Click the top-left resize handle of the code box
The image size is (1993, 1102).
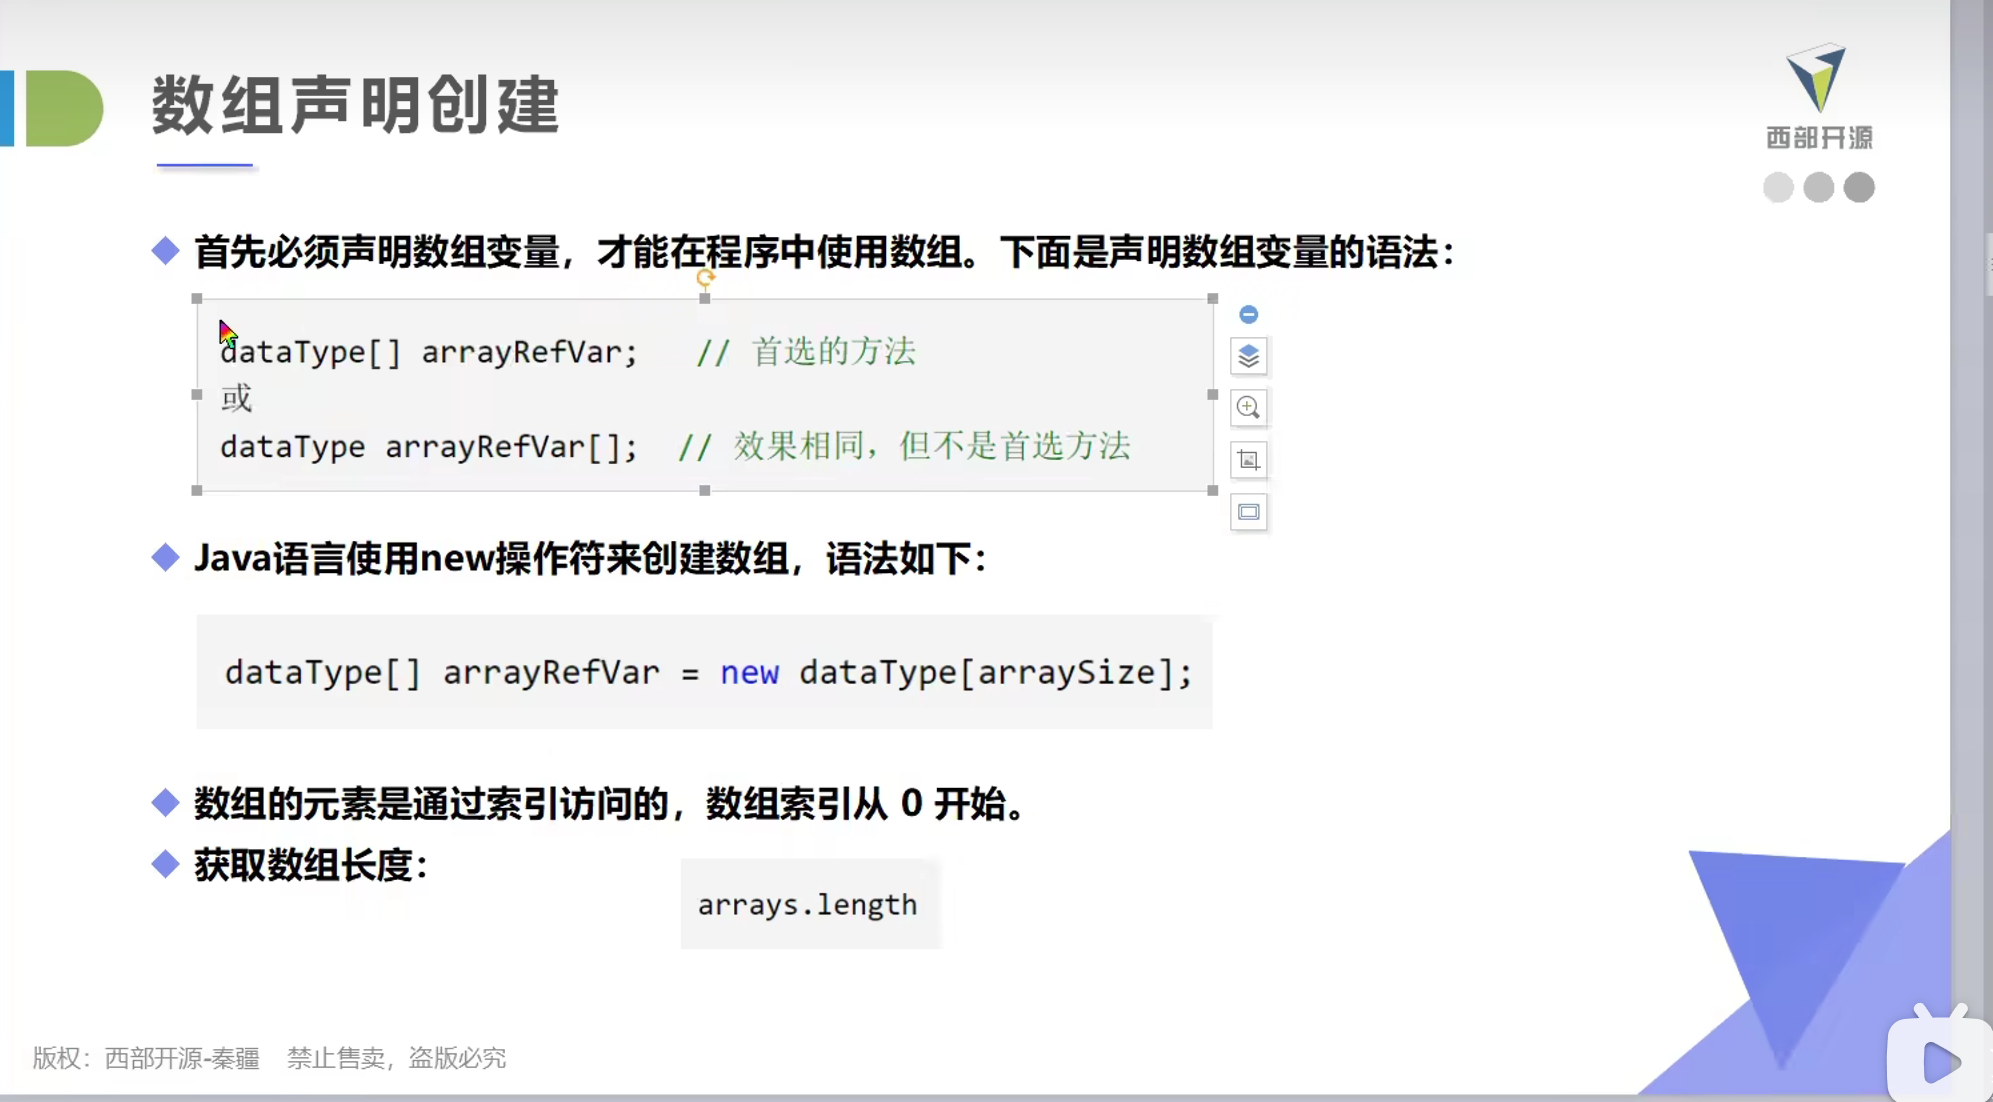(x=197, y=299)
